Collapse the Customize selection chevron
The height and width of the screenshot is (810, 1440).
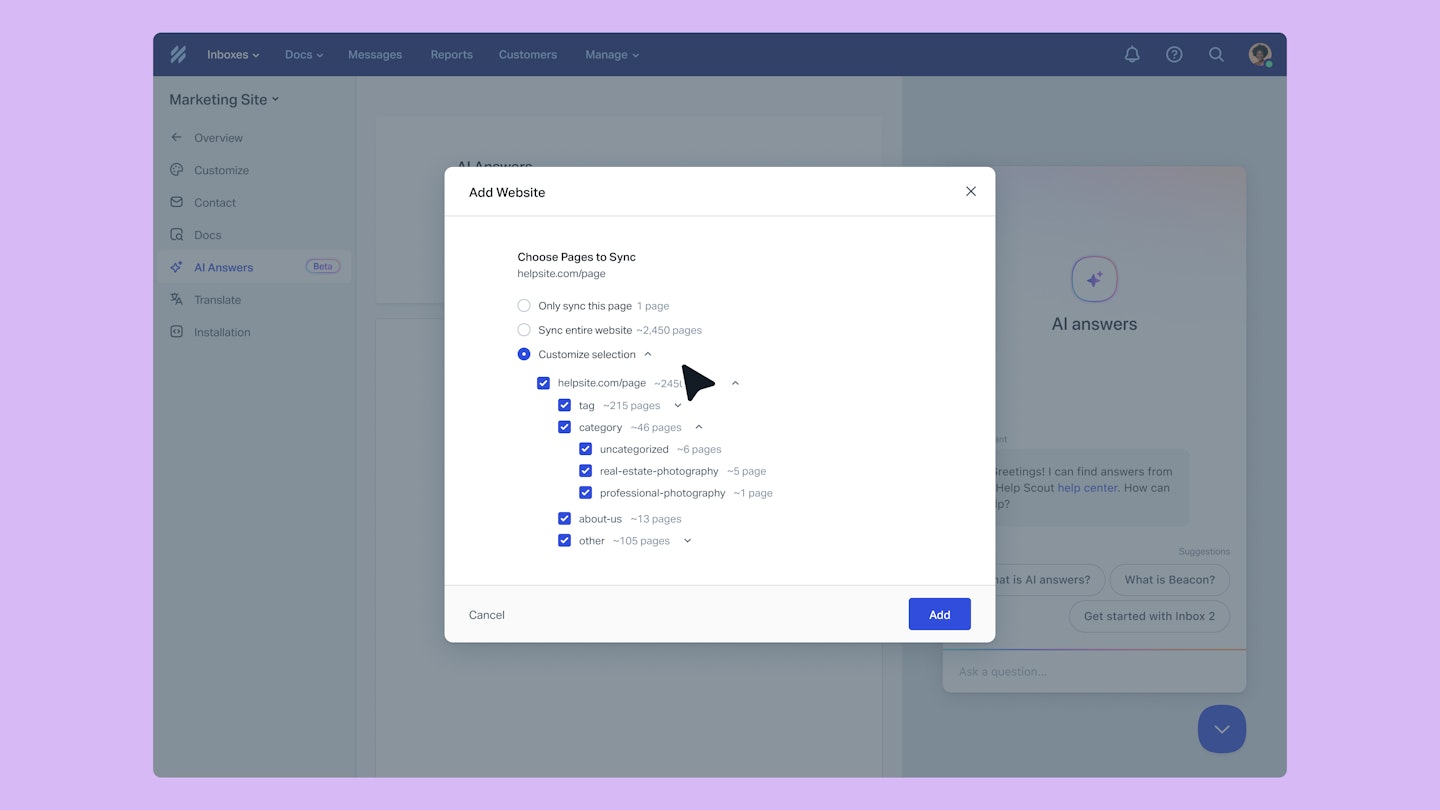click(x=648, y=354)
